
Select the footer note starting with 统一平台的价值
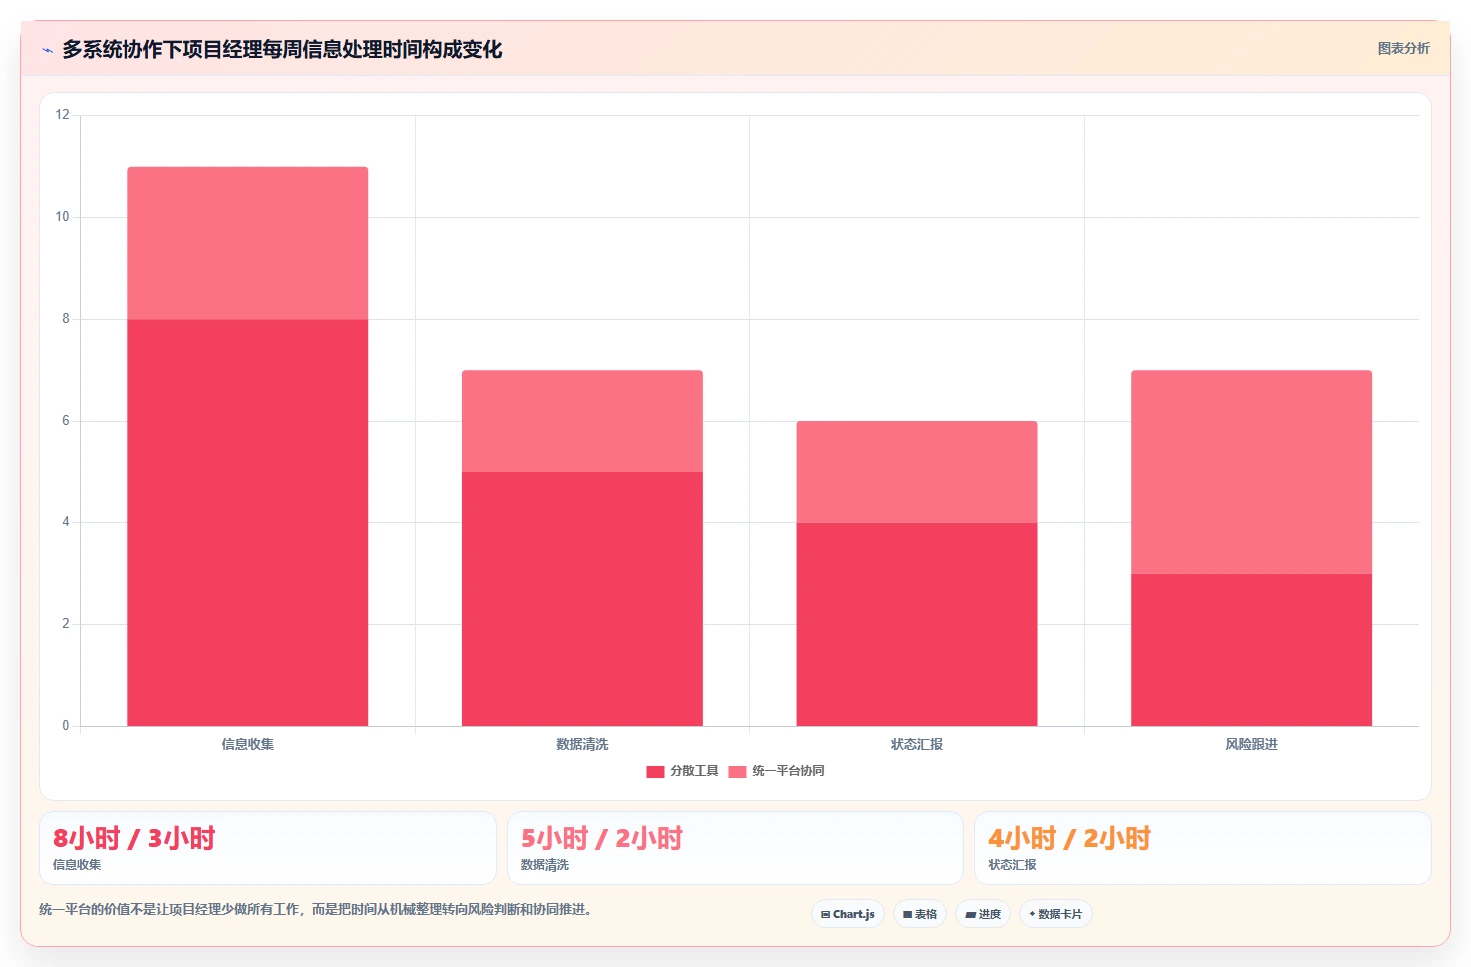point(317,909)
